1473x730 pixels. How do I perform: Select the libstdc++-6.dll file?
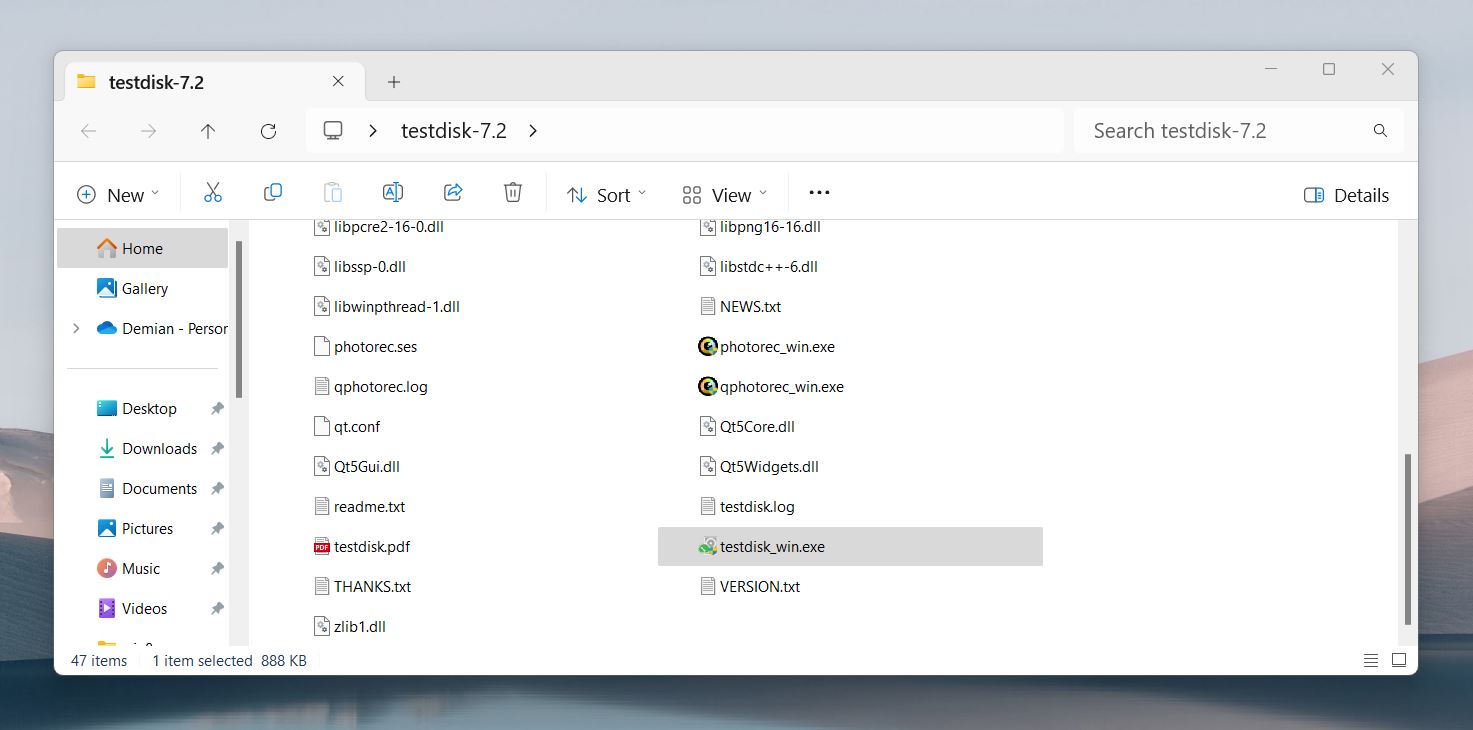[759, 267]
